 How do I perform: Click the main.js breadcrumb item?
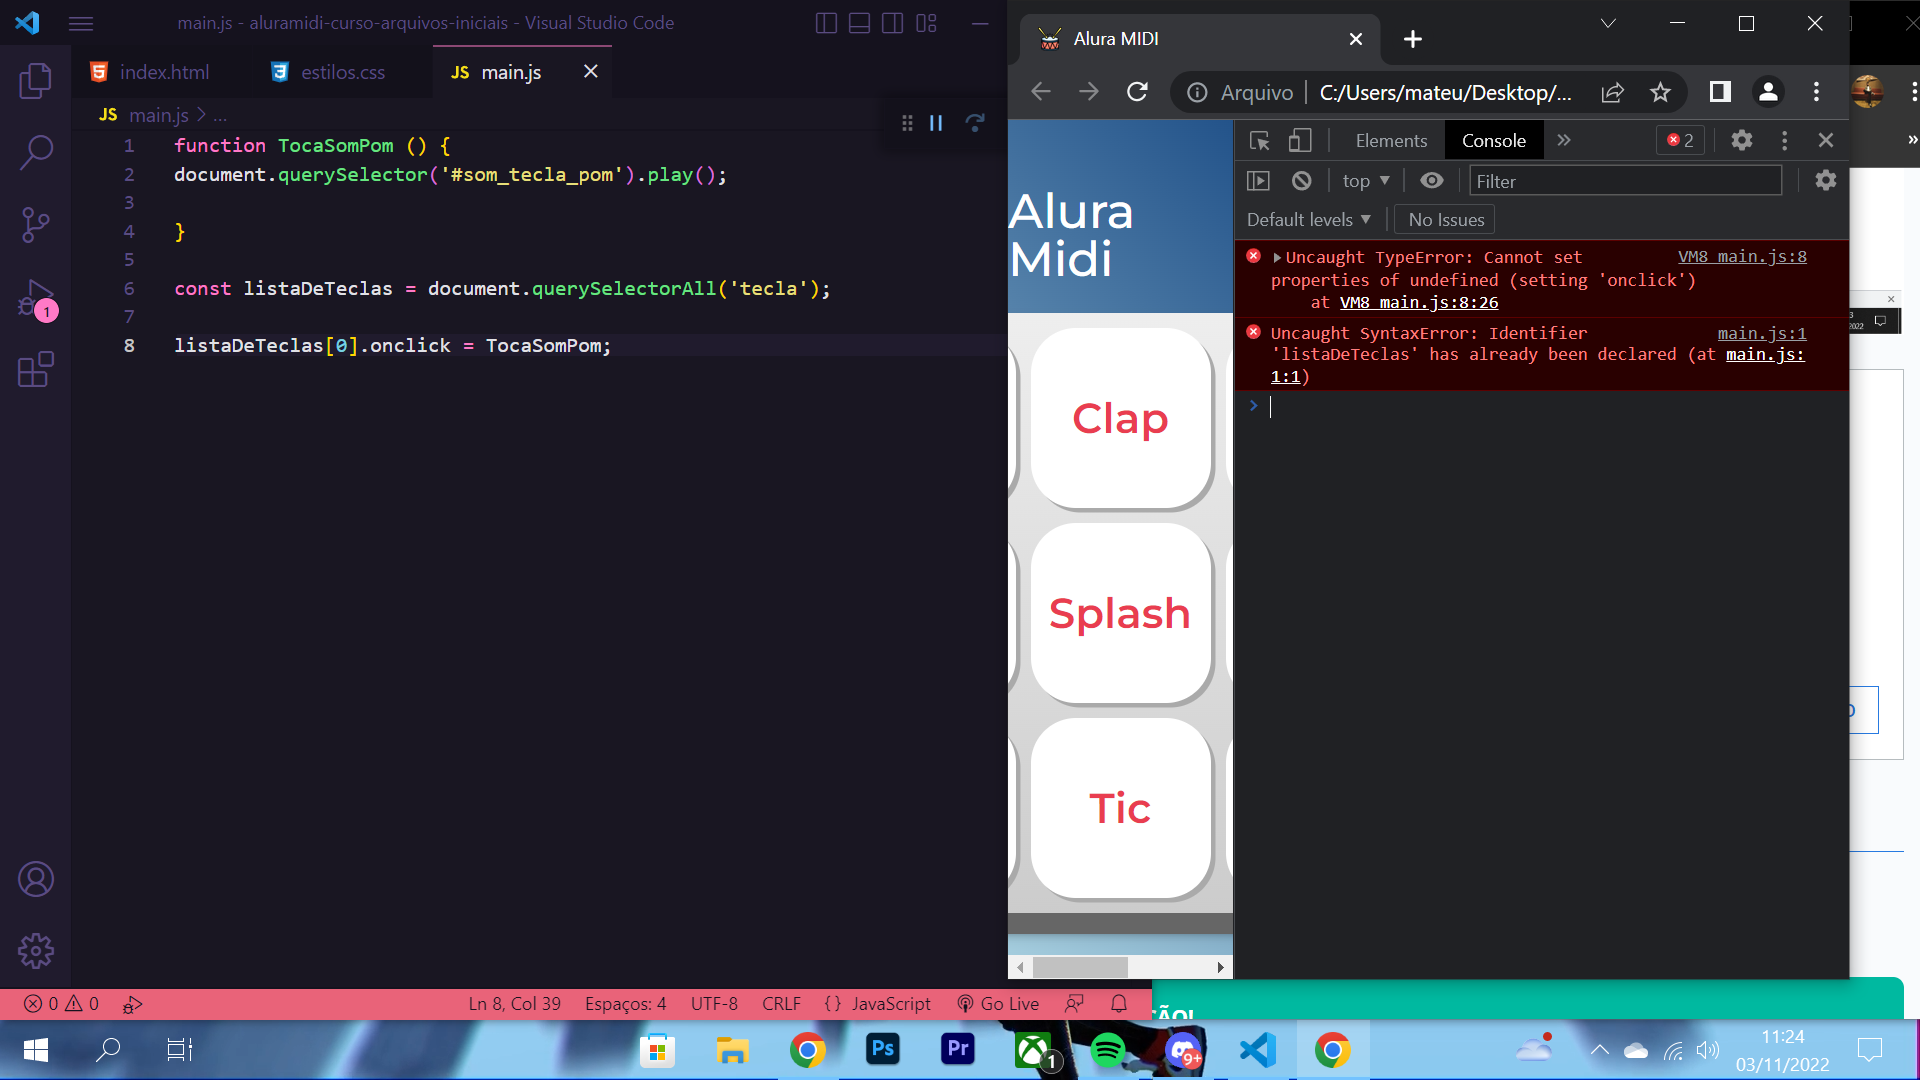(x=158, y=115)
